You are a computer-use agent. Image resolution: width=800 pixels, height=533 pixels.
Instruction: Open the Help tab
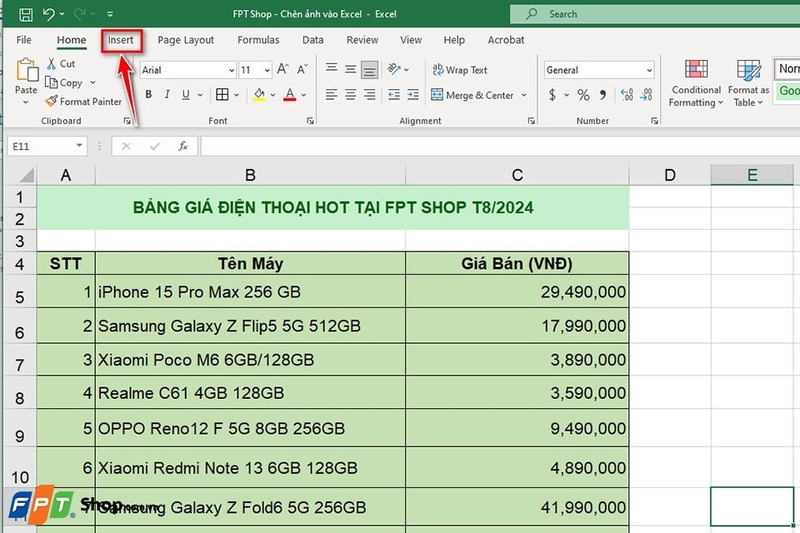coord(454,40)
